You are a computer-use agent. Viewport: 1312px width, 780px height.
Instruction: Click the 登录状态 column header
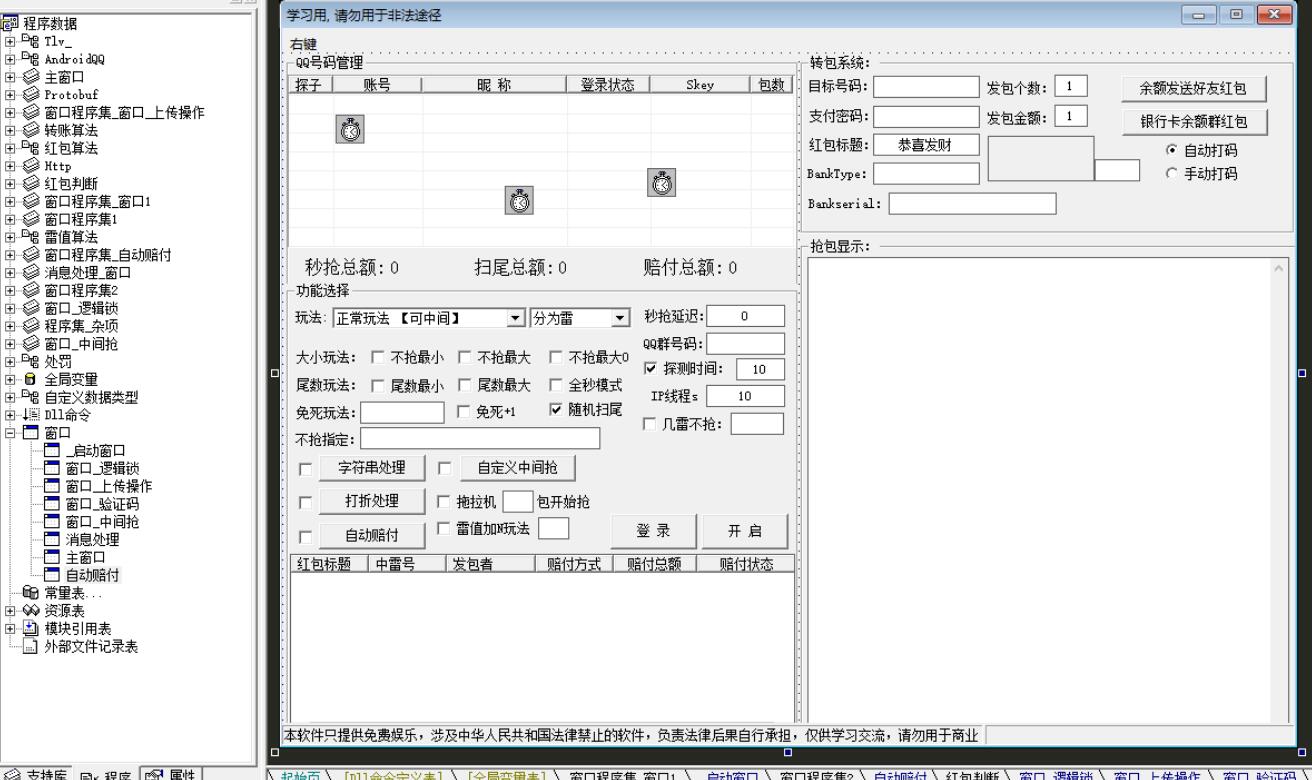607,85
